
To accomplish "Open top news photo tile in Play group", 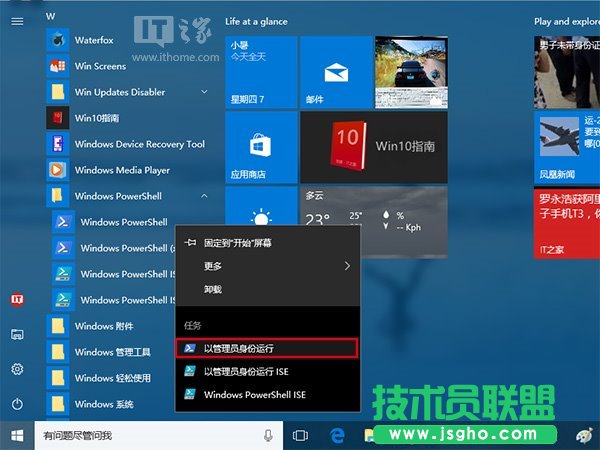I will tap(567, 72).
